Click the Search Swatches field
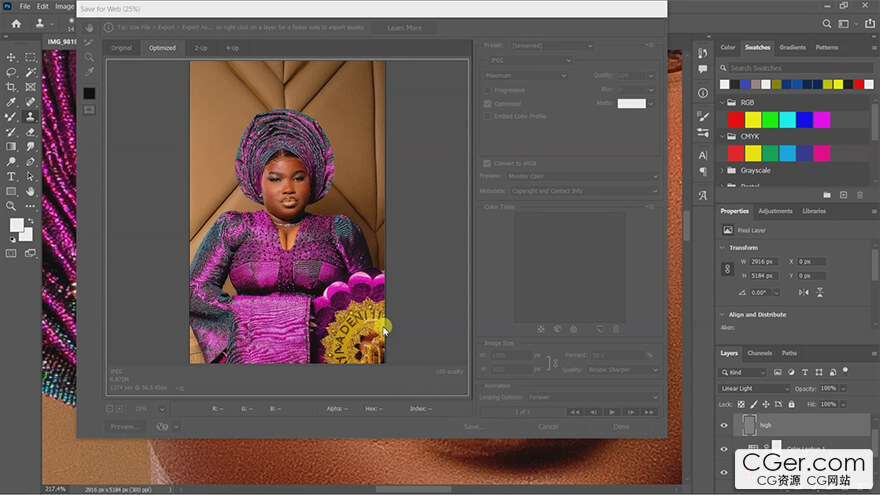 790,68
